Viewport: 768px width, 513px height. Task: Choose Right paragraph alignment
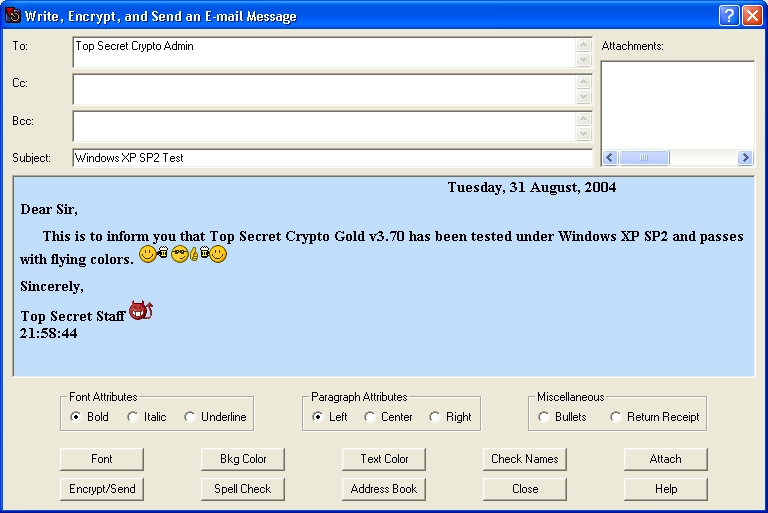450,417
